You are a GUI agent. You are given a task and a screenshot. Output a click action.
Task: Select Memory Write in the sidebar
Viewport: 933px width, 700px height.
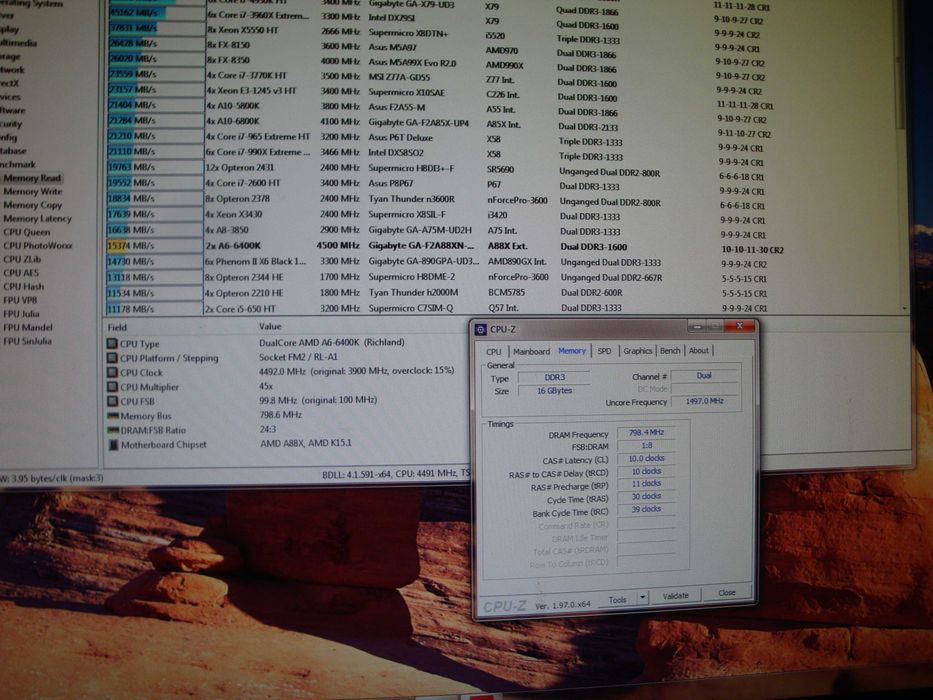[32, 192]
